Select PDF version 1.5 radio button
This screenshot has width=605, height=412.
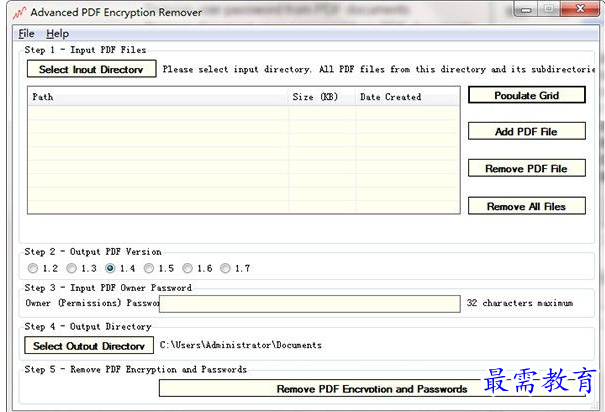tap(149, 268)
